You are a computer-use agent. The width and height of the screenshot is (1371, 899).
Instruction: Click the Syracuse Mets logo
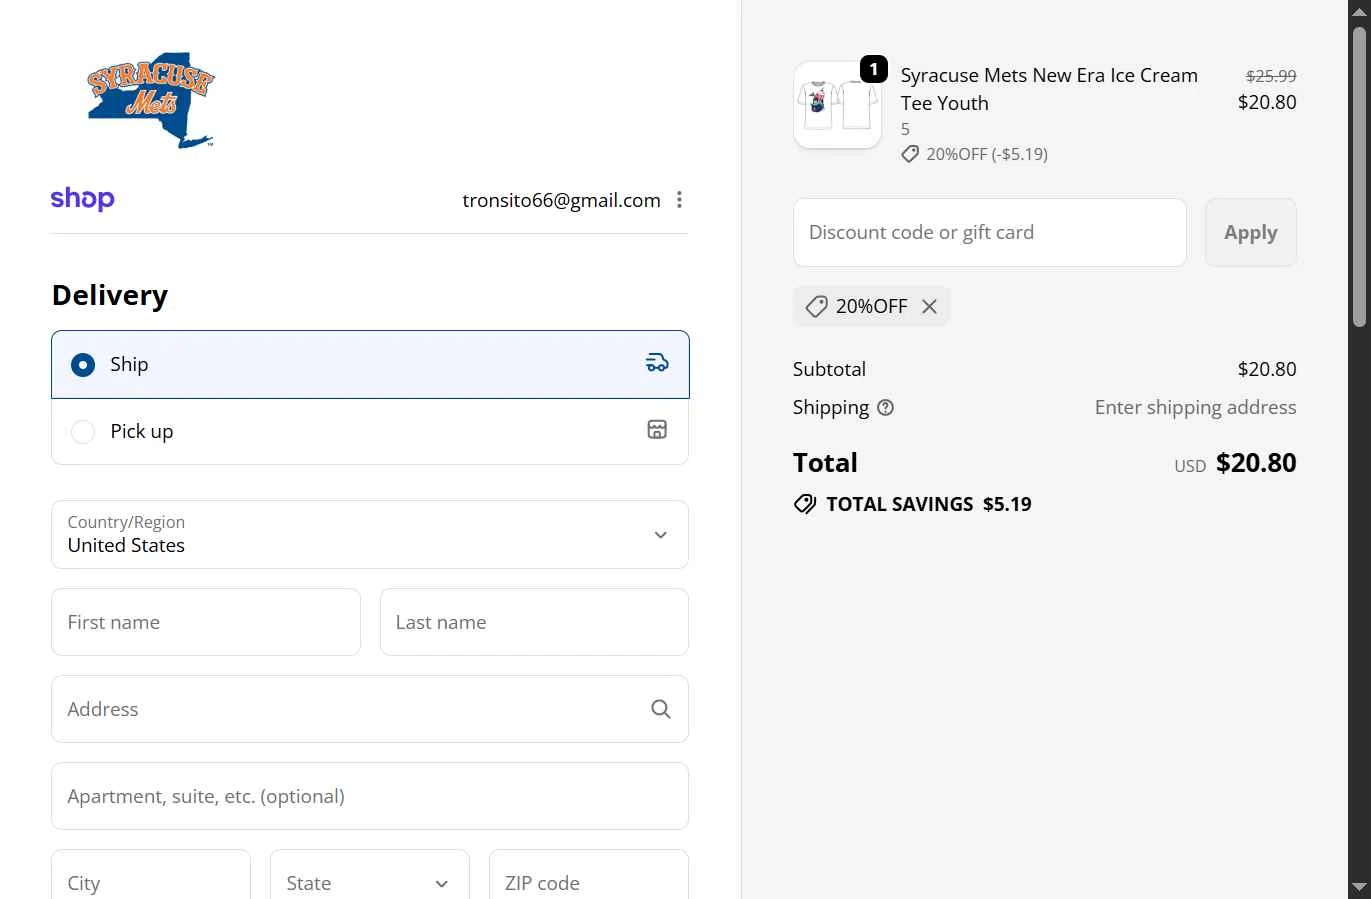(x=151, y=100)
